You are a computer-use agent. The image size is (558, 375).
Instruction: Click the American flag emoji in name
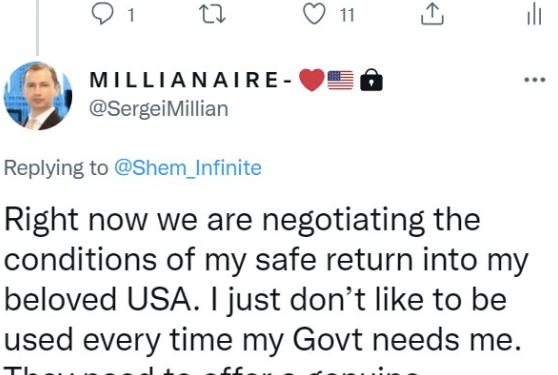tap(341, 80)
